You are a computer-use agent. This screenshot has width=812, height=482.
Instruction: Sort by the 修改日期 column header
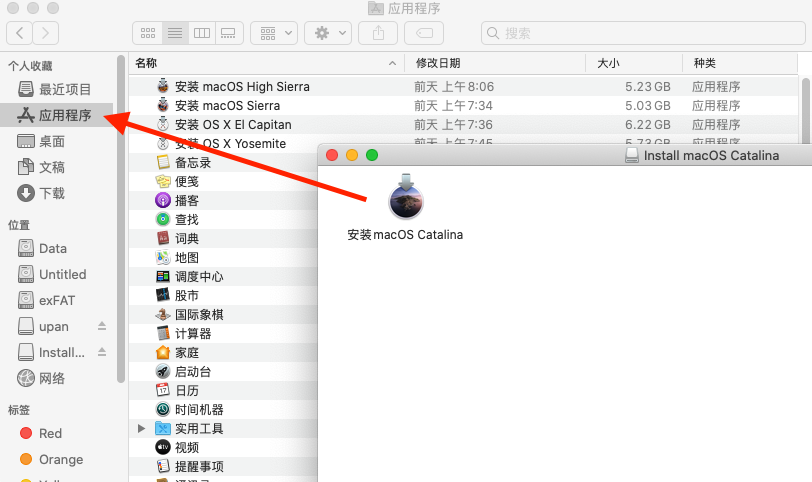(495, 63)
